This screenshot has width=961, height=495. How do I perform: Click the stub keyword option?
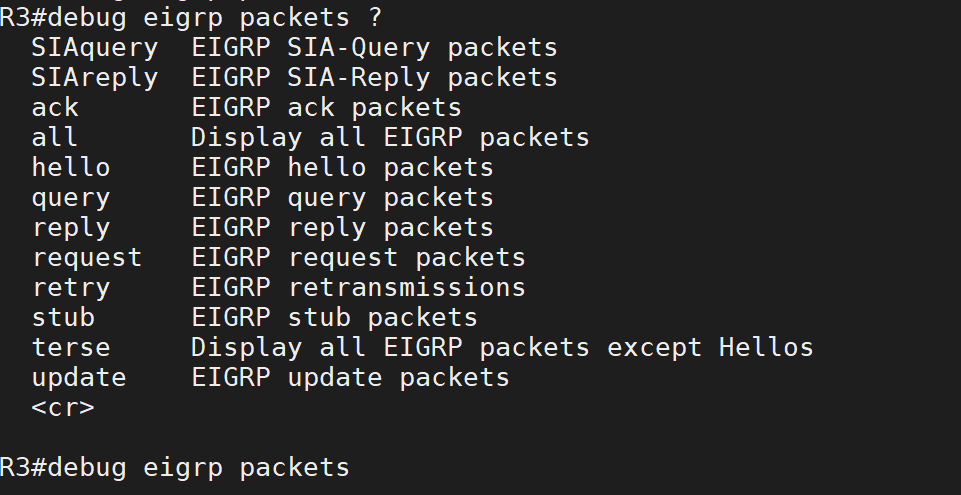63,317
